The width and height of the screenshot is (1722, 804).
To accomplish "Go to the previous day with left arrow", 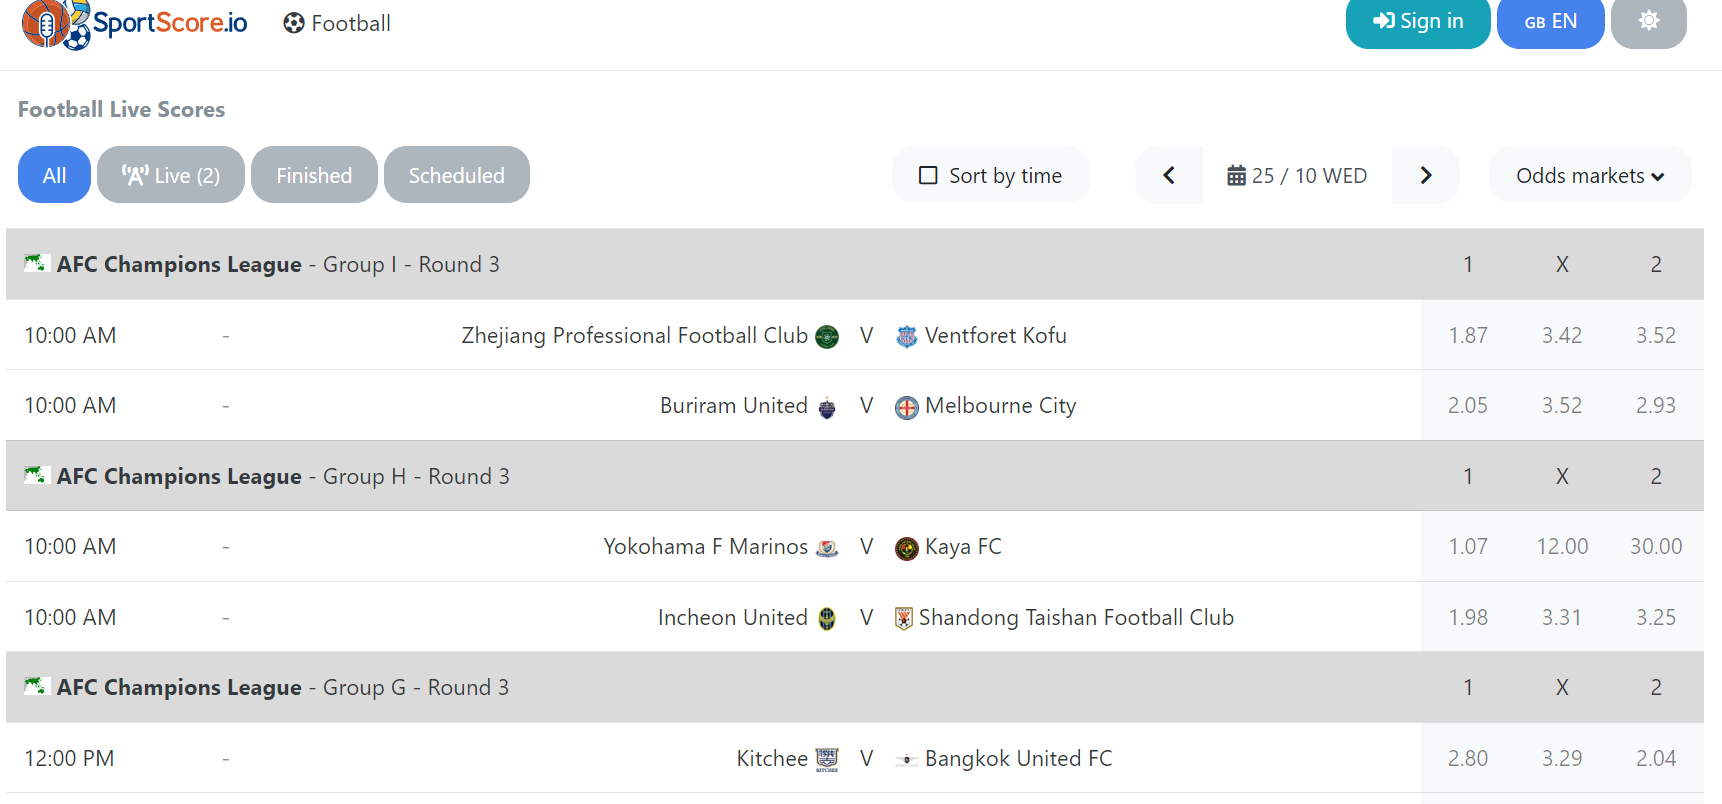I will (x=1168, y=174).
